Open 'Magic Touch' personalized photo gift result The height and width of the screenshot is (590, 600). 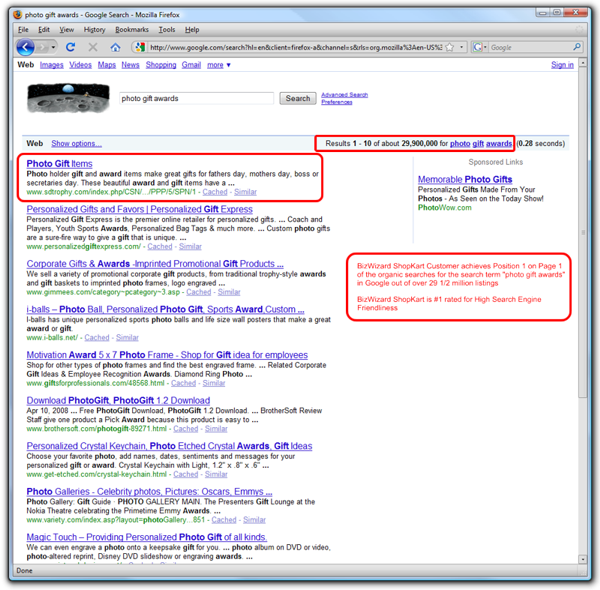tap(147, 537)
